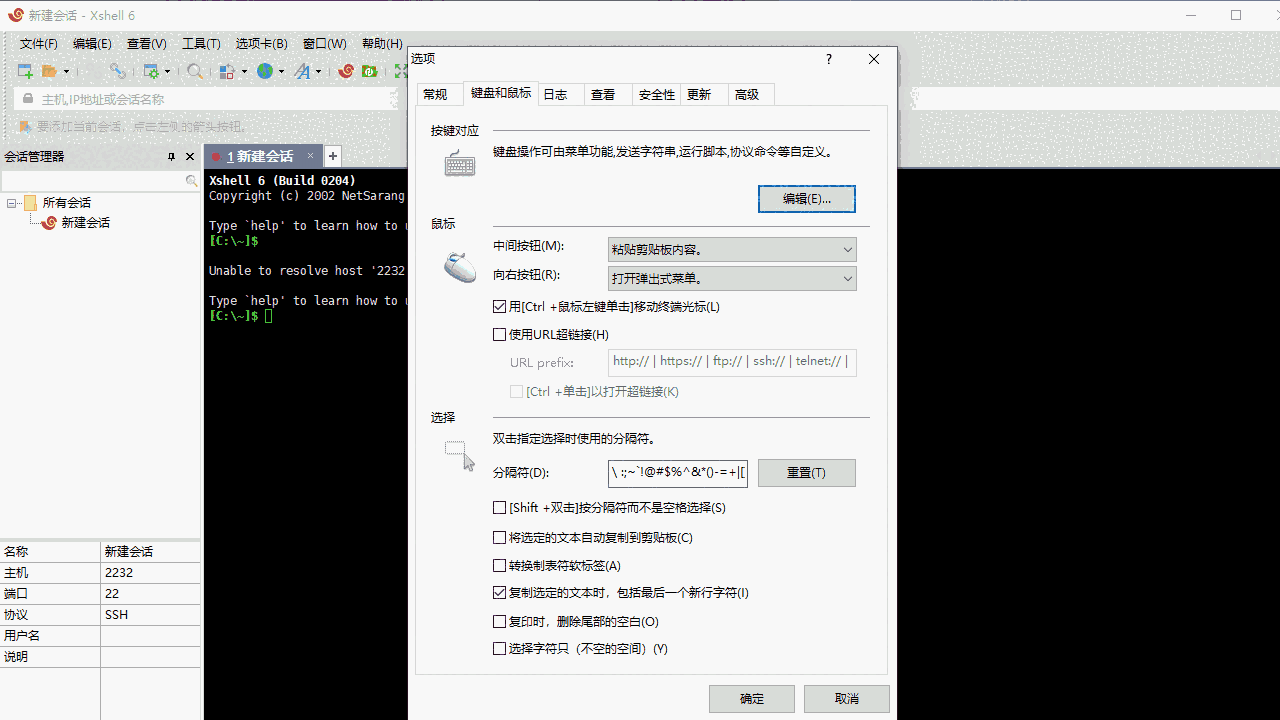Click the 确定 button to confirm

pyautogui.click(x=752, y=698)
